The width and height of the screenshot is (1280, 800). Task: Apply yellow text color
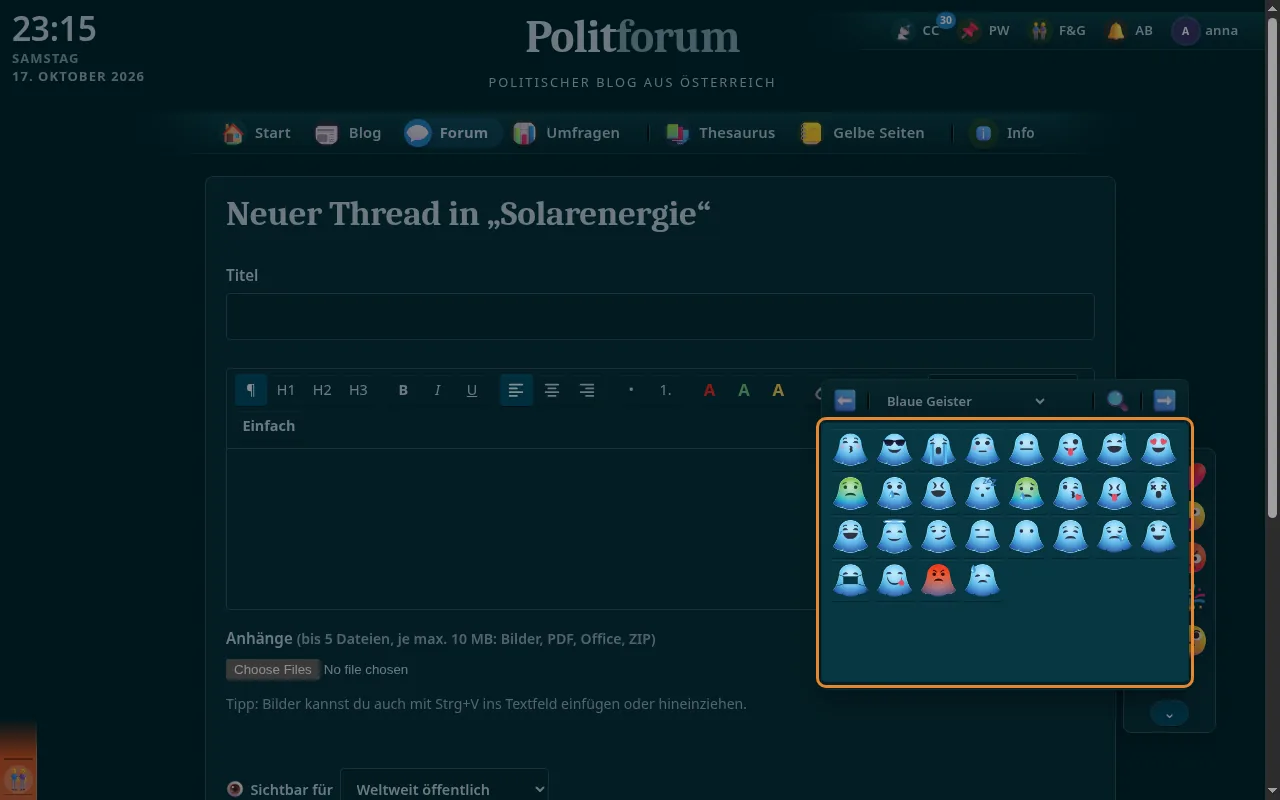click(x=778, y=390)
